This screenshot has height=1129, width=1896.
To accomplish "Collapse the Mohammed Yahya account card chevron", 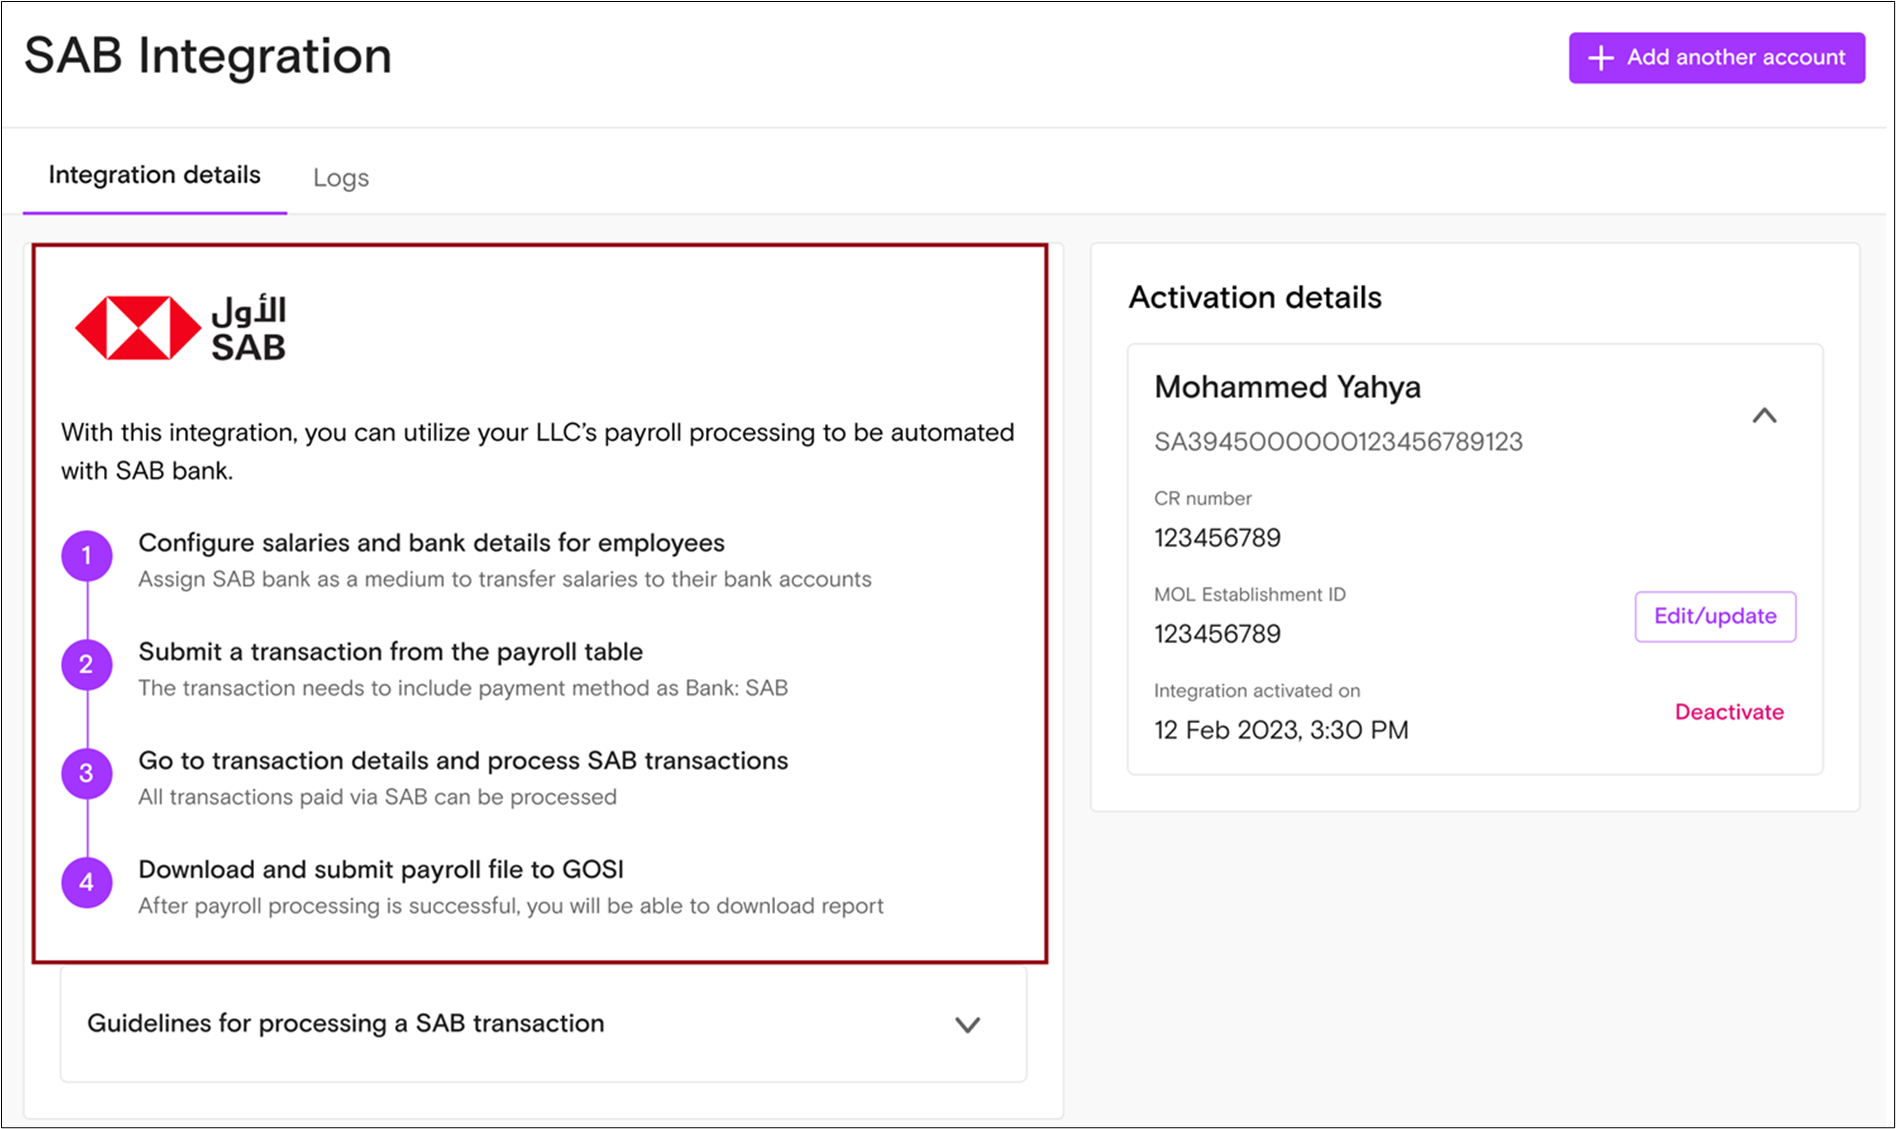I will coord(1764,415).
